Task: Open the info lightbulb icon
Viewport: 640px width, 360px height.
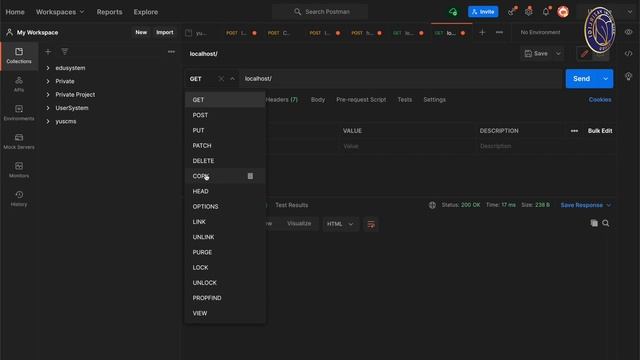Action: pyautogui.click(x=629, y=76)
